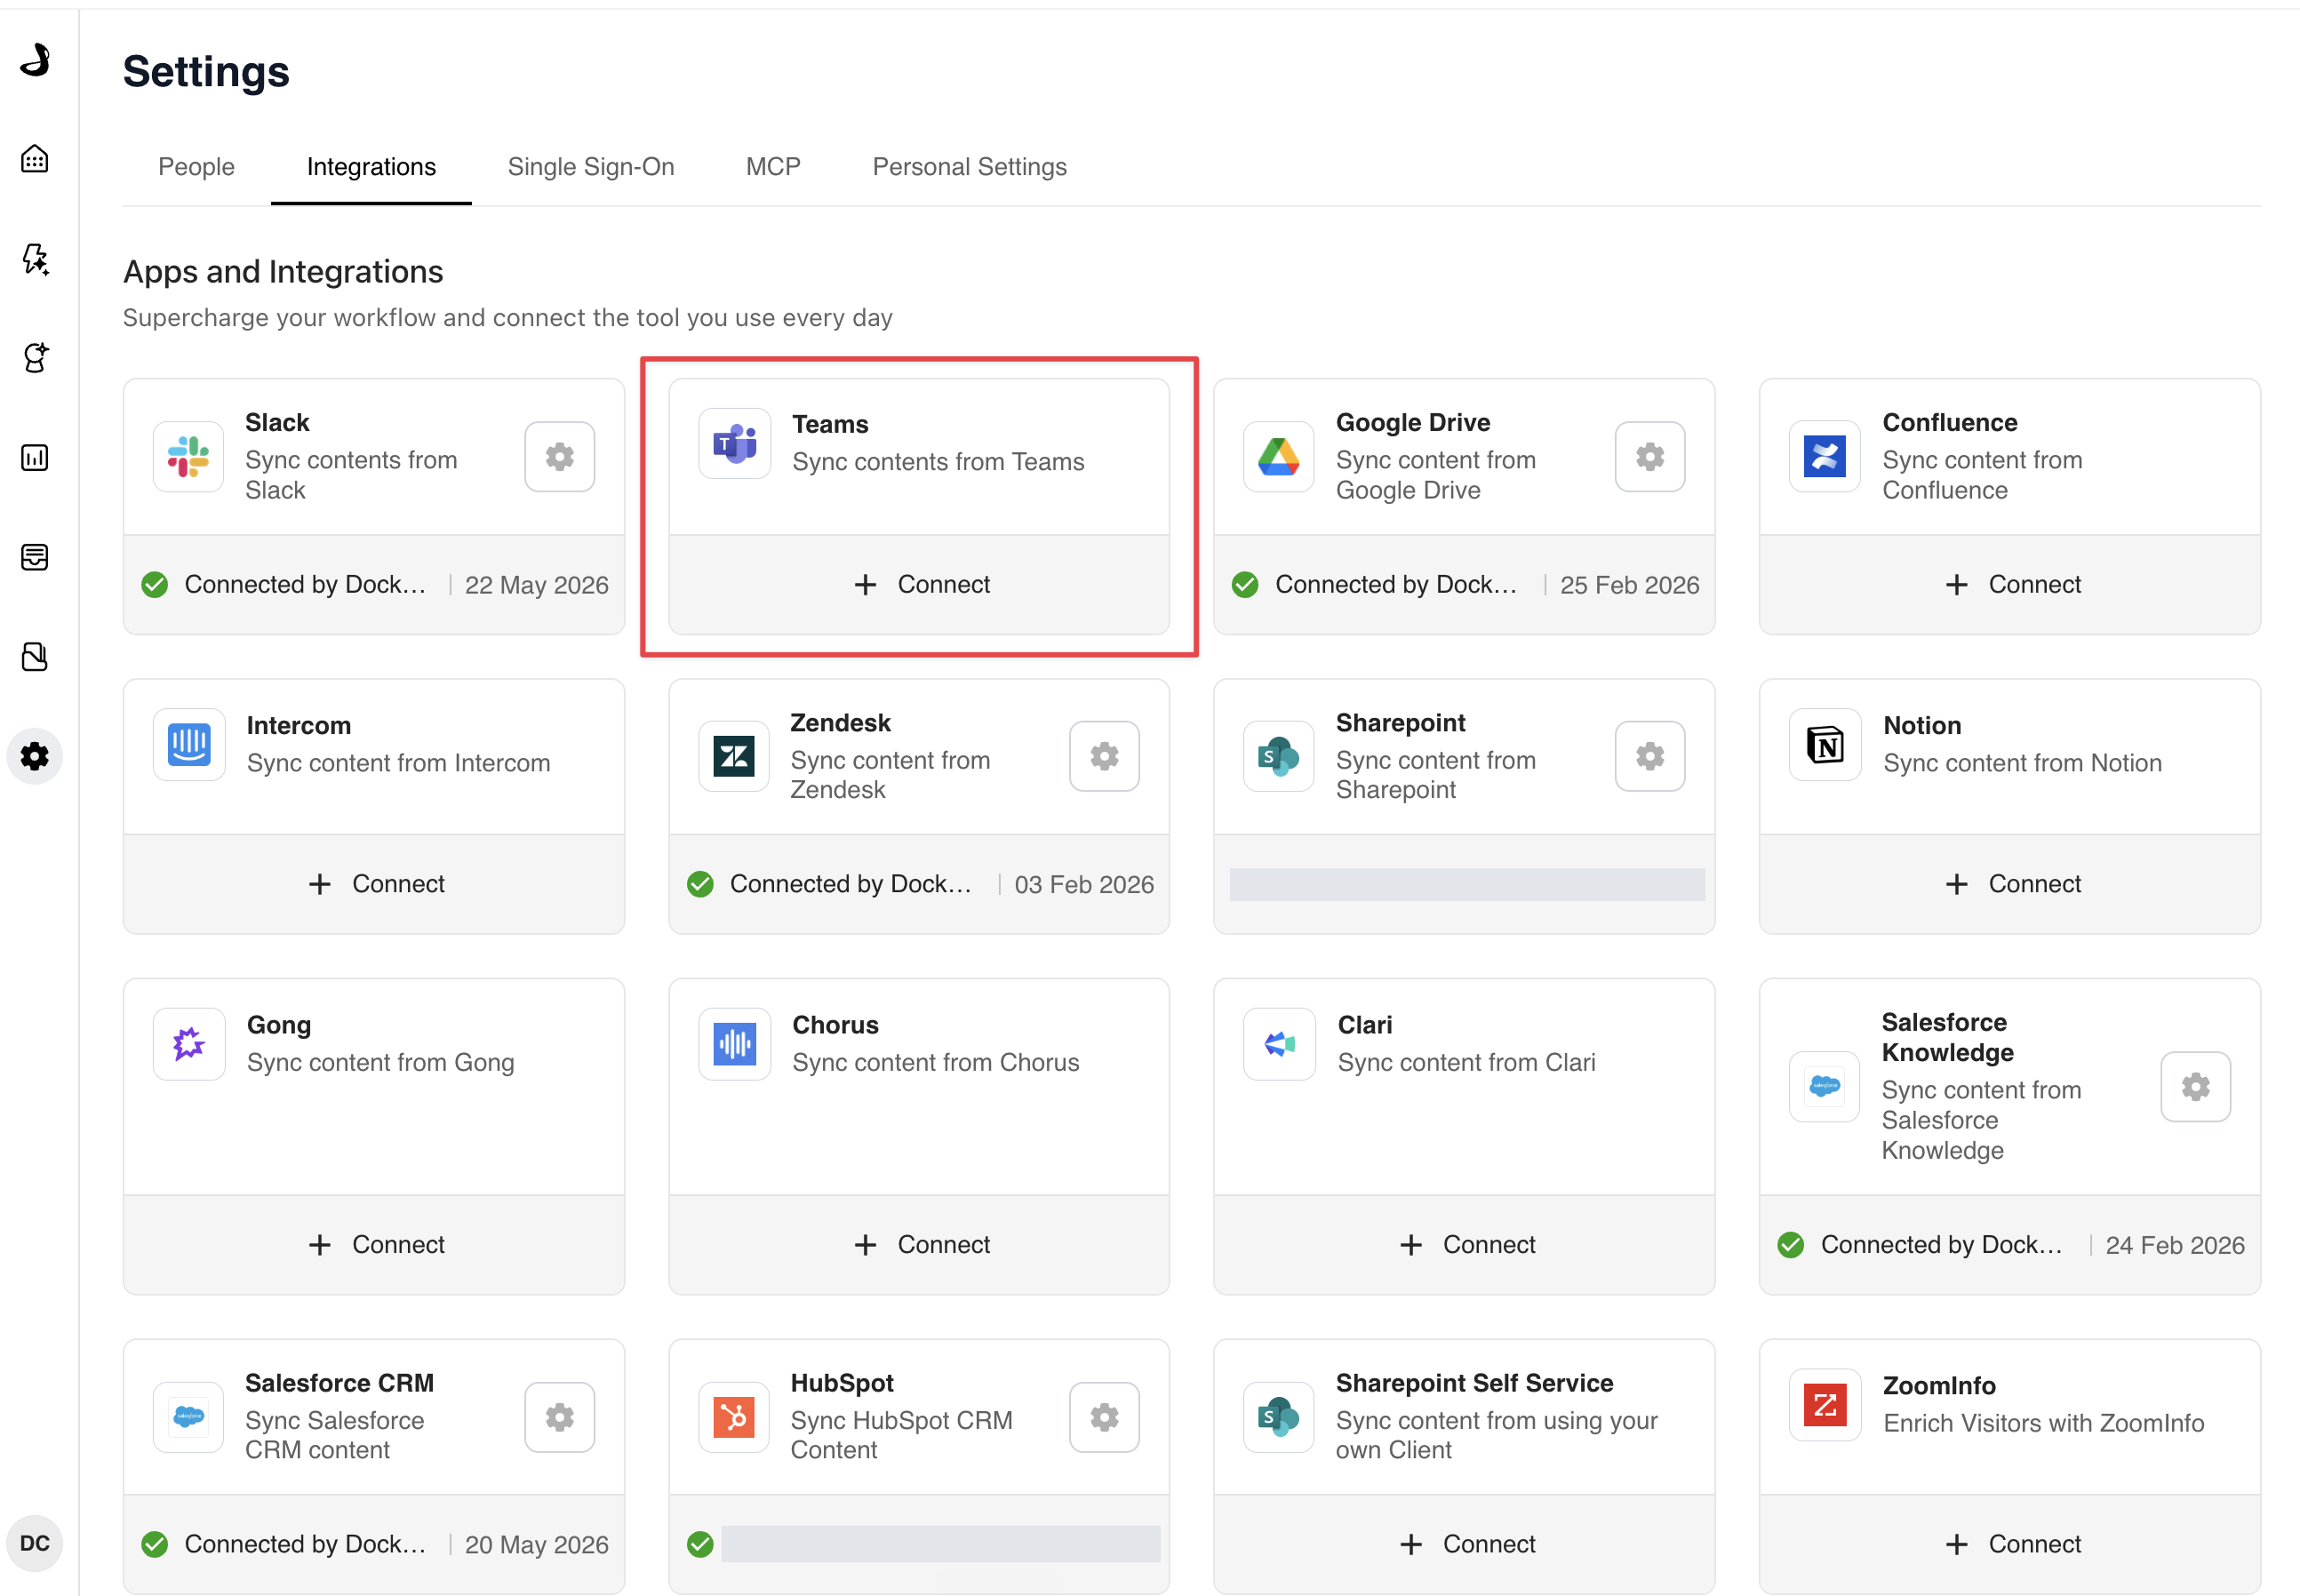Open the MCP tab
The image size is (2300, 1596).
point(773,167)
